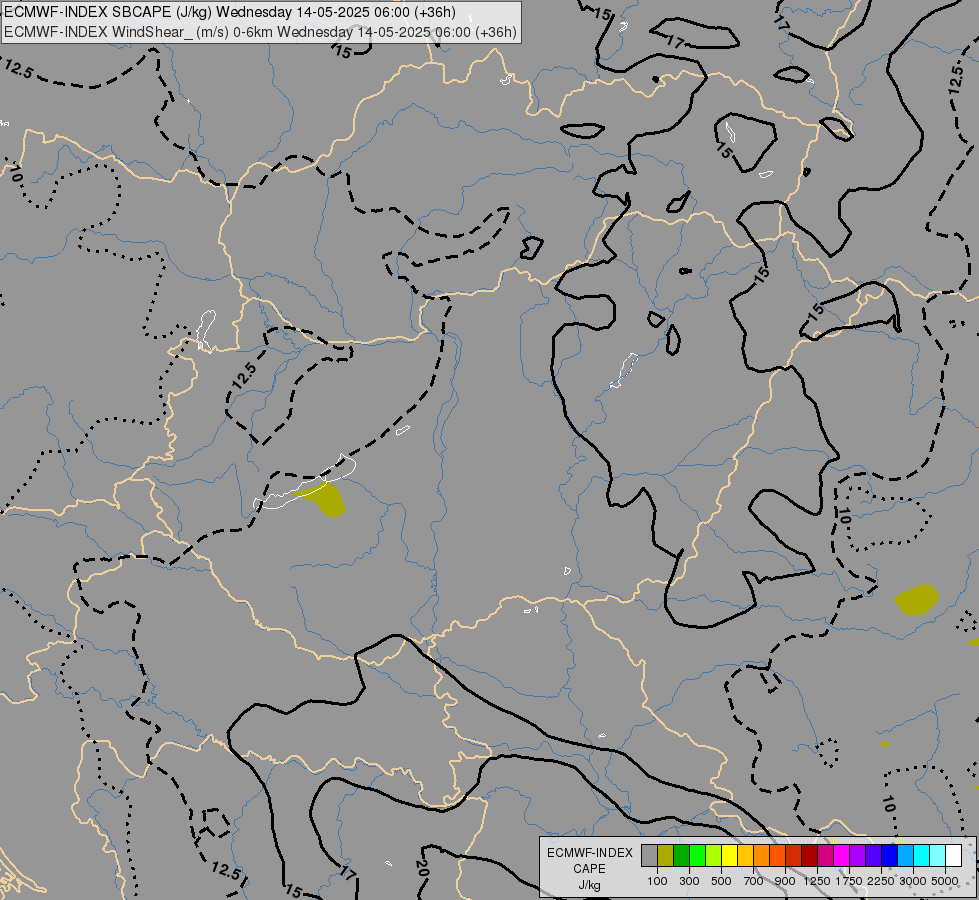Click the pure yellow legend swatch
This screenshot has width=979, height=900.
coord(729,855)
